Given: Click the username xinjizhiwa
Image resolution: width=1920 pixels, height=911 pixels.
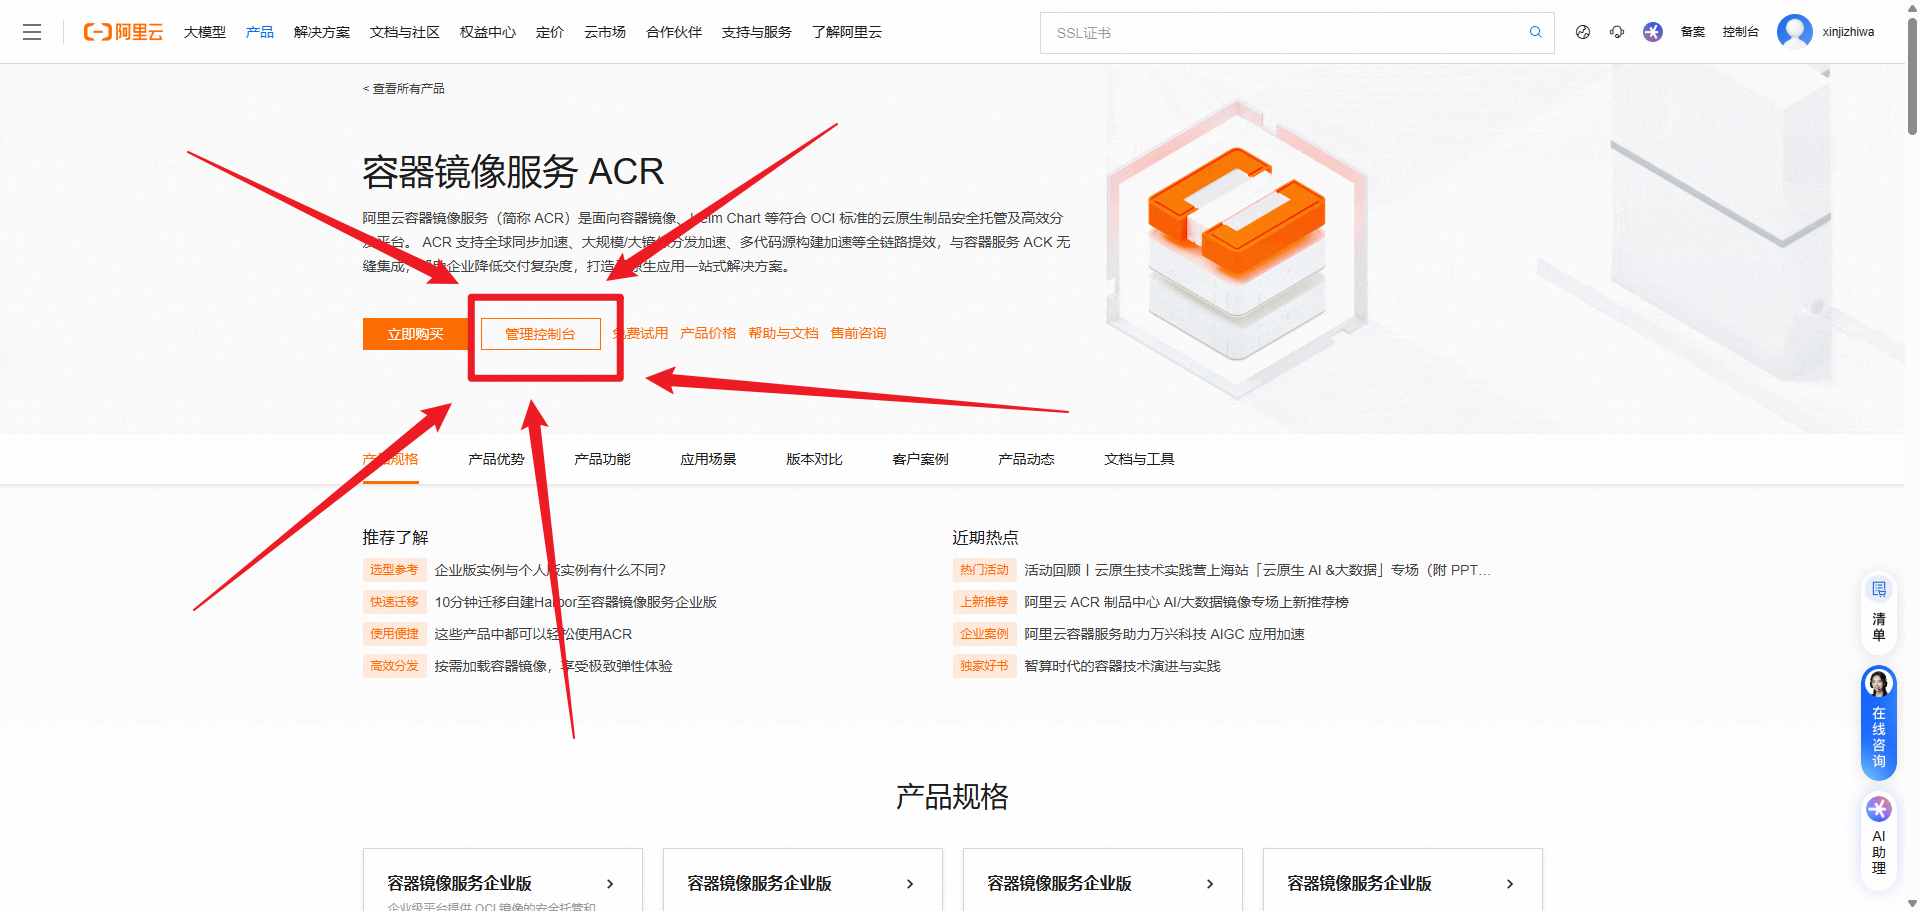Looking at the screenshot, I should [x=1848, y=32].
